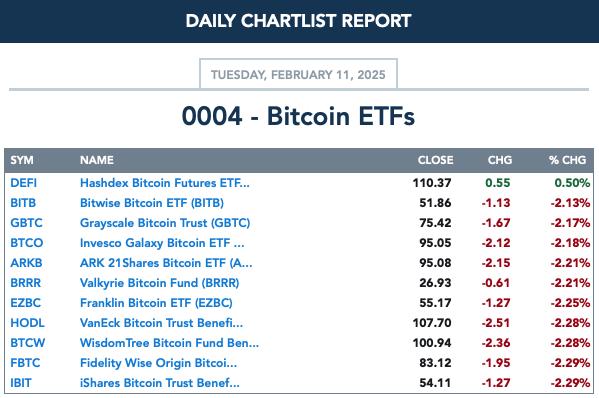Open Grayscale Bitcoin Trust (GBTC) link
Viewport: 599px width, 398px height.
click(165, 223)
